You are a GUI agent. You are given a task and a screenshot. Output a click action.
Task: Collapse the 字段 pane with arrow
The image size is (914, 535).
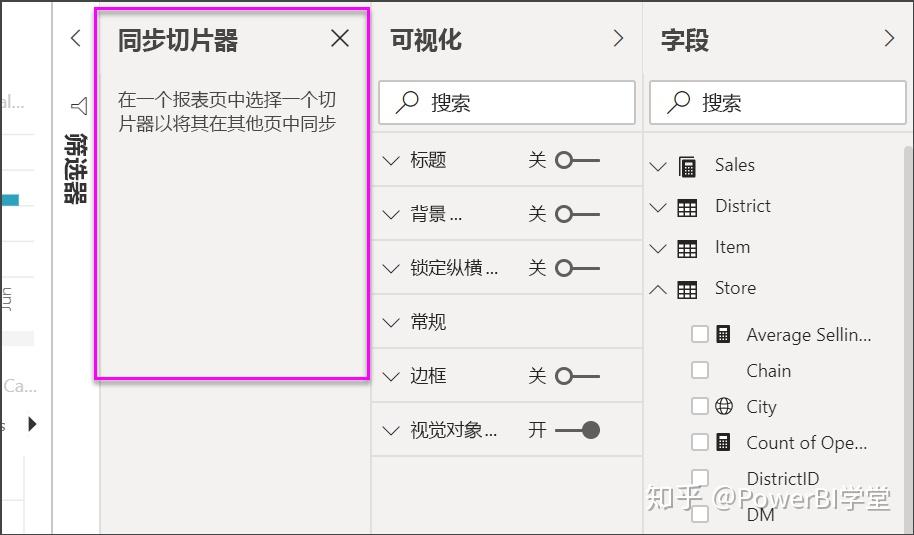pos(889,38)
